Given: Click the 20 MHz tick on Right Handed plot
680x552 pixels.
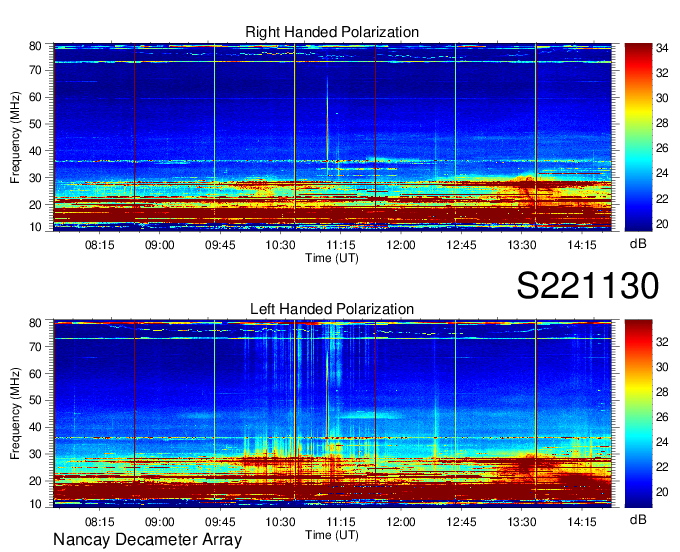Looking at the screenshot, I should coord(35,205).
